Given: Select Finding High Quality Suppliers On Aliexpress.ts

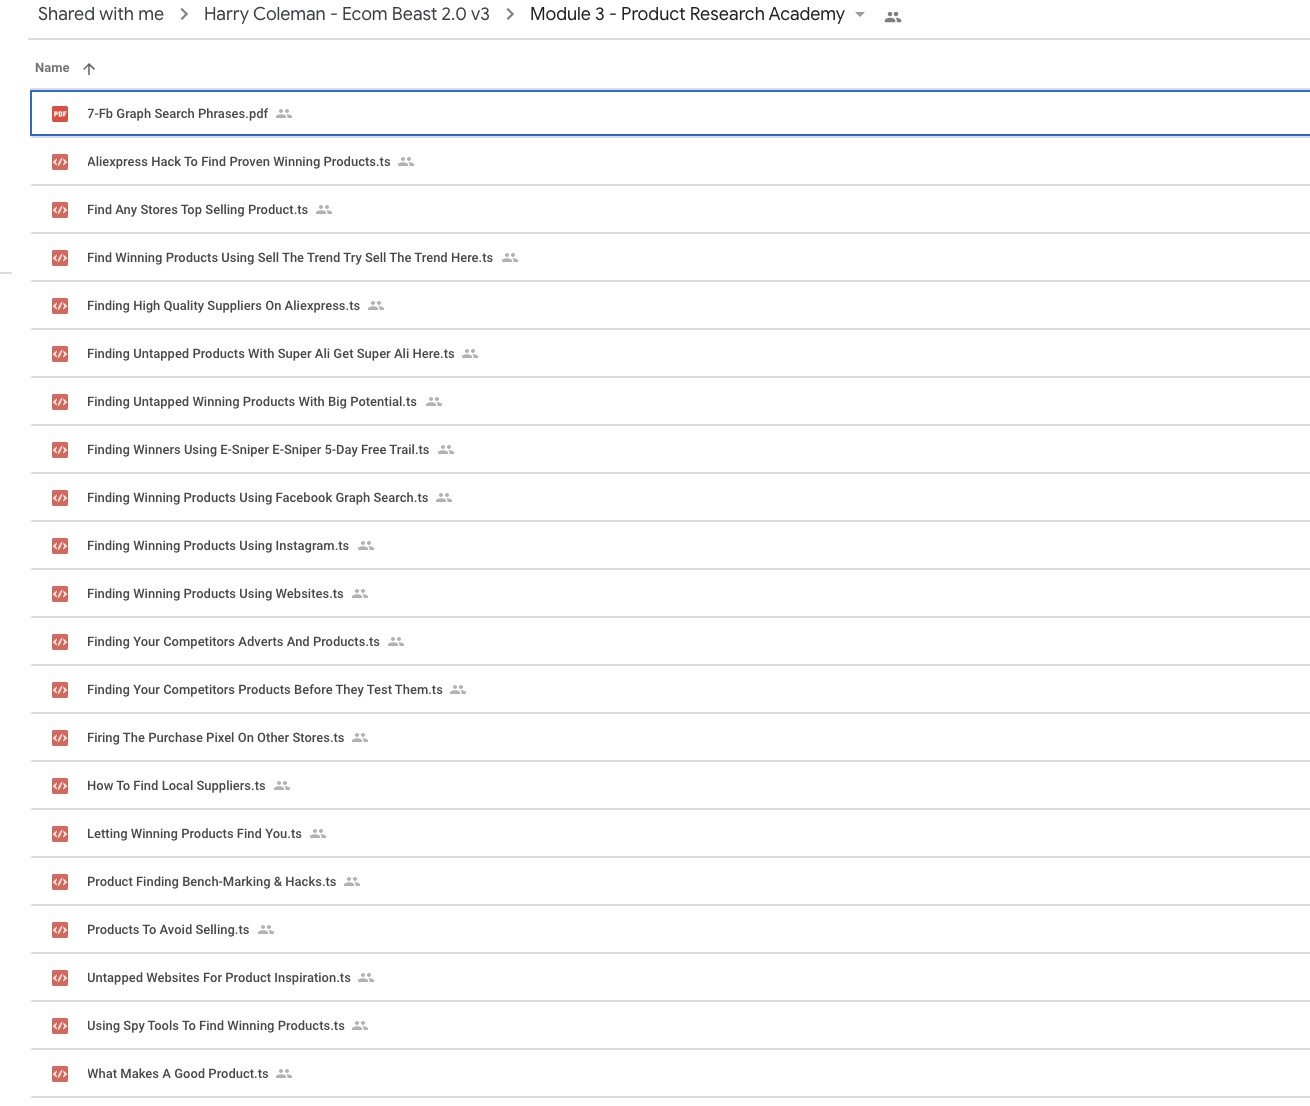Looking at the screenshot, I should click(670, 306).
